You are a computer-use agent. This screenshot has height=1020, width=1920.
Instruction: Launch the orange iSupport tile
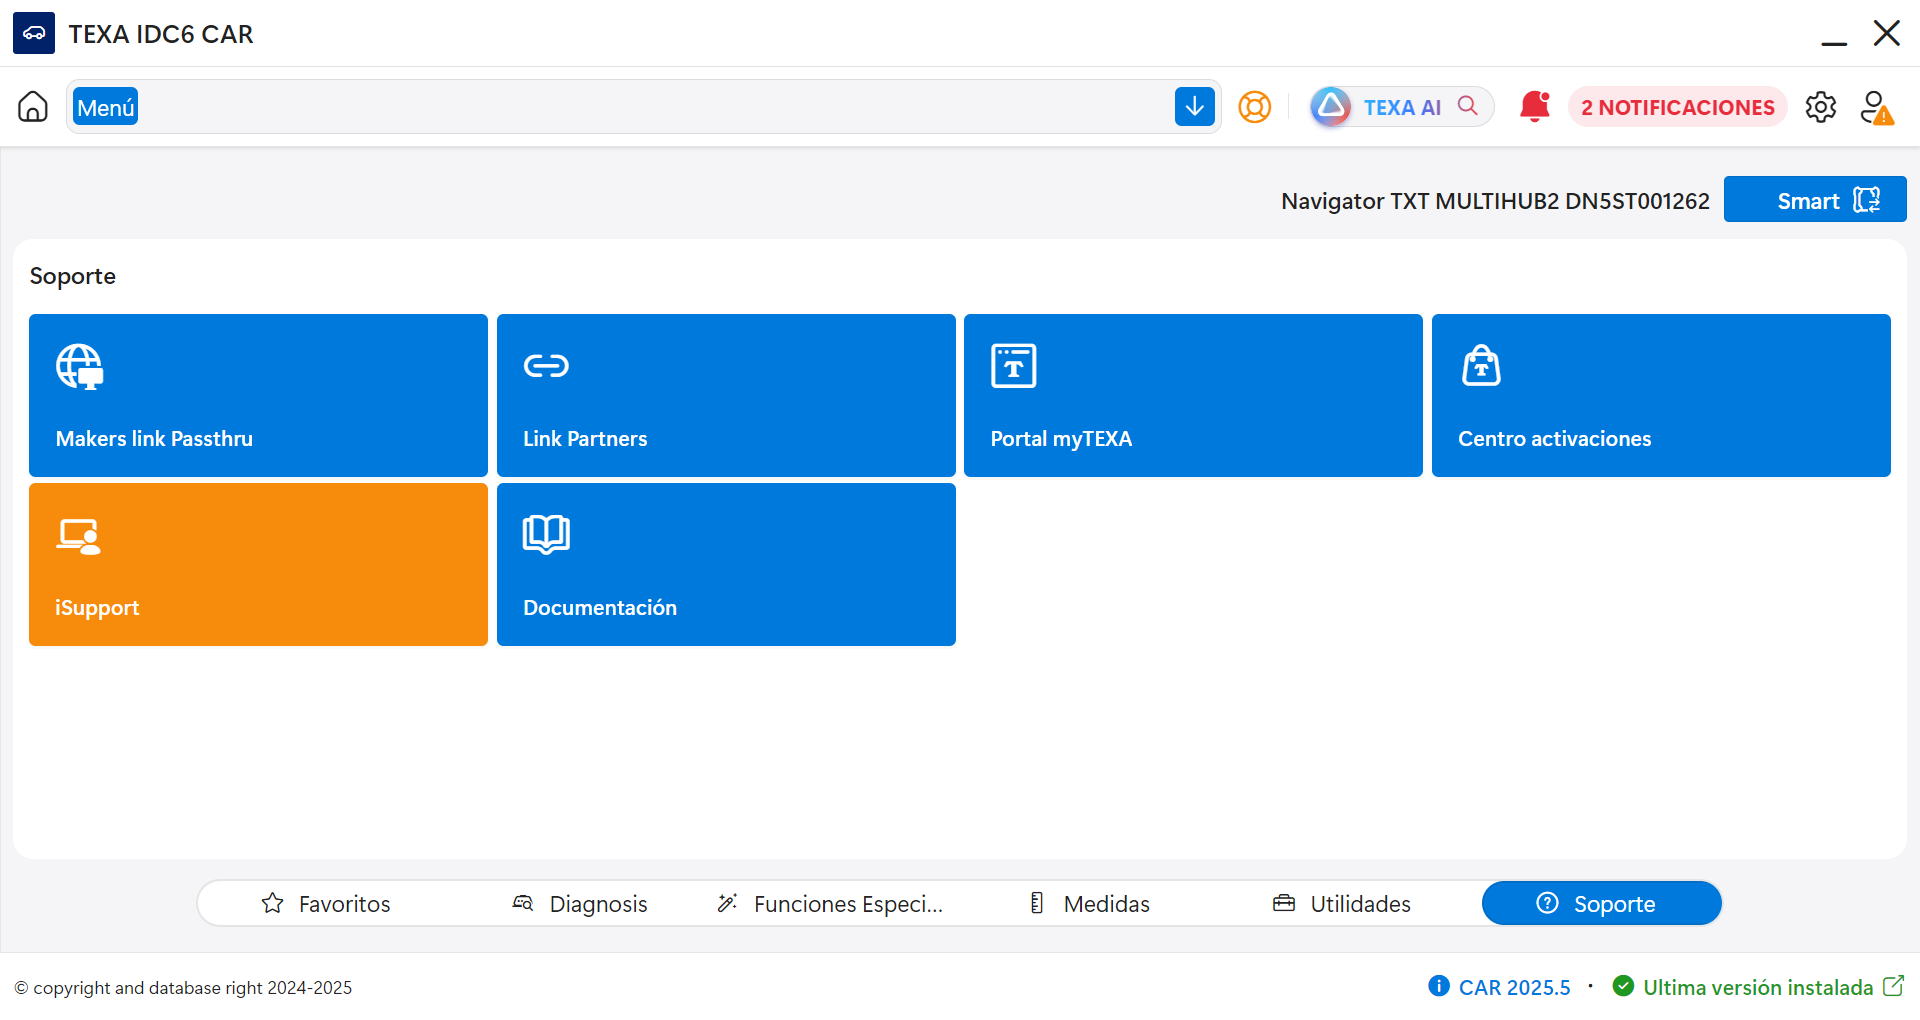(258, 564)
